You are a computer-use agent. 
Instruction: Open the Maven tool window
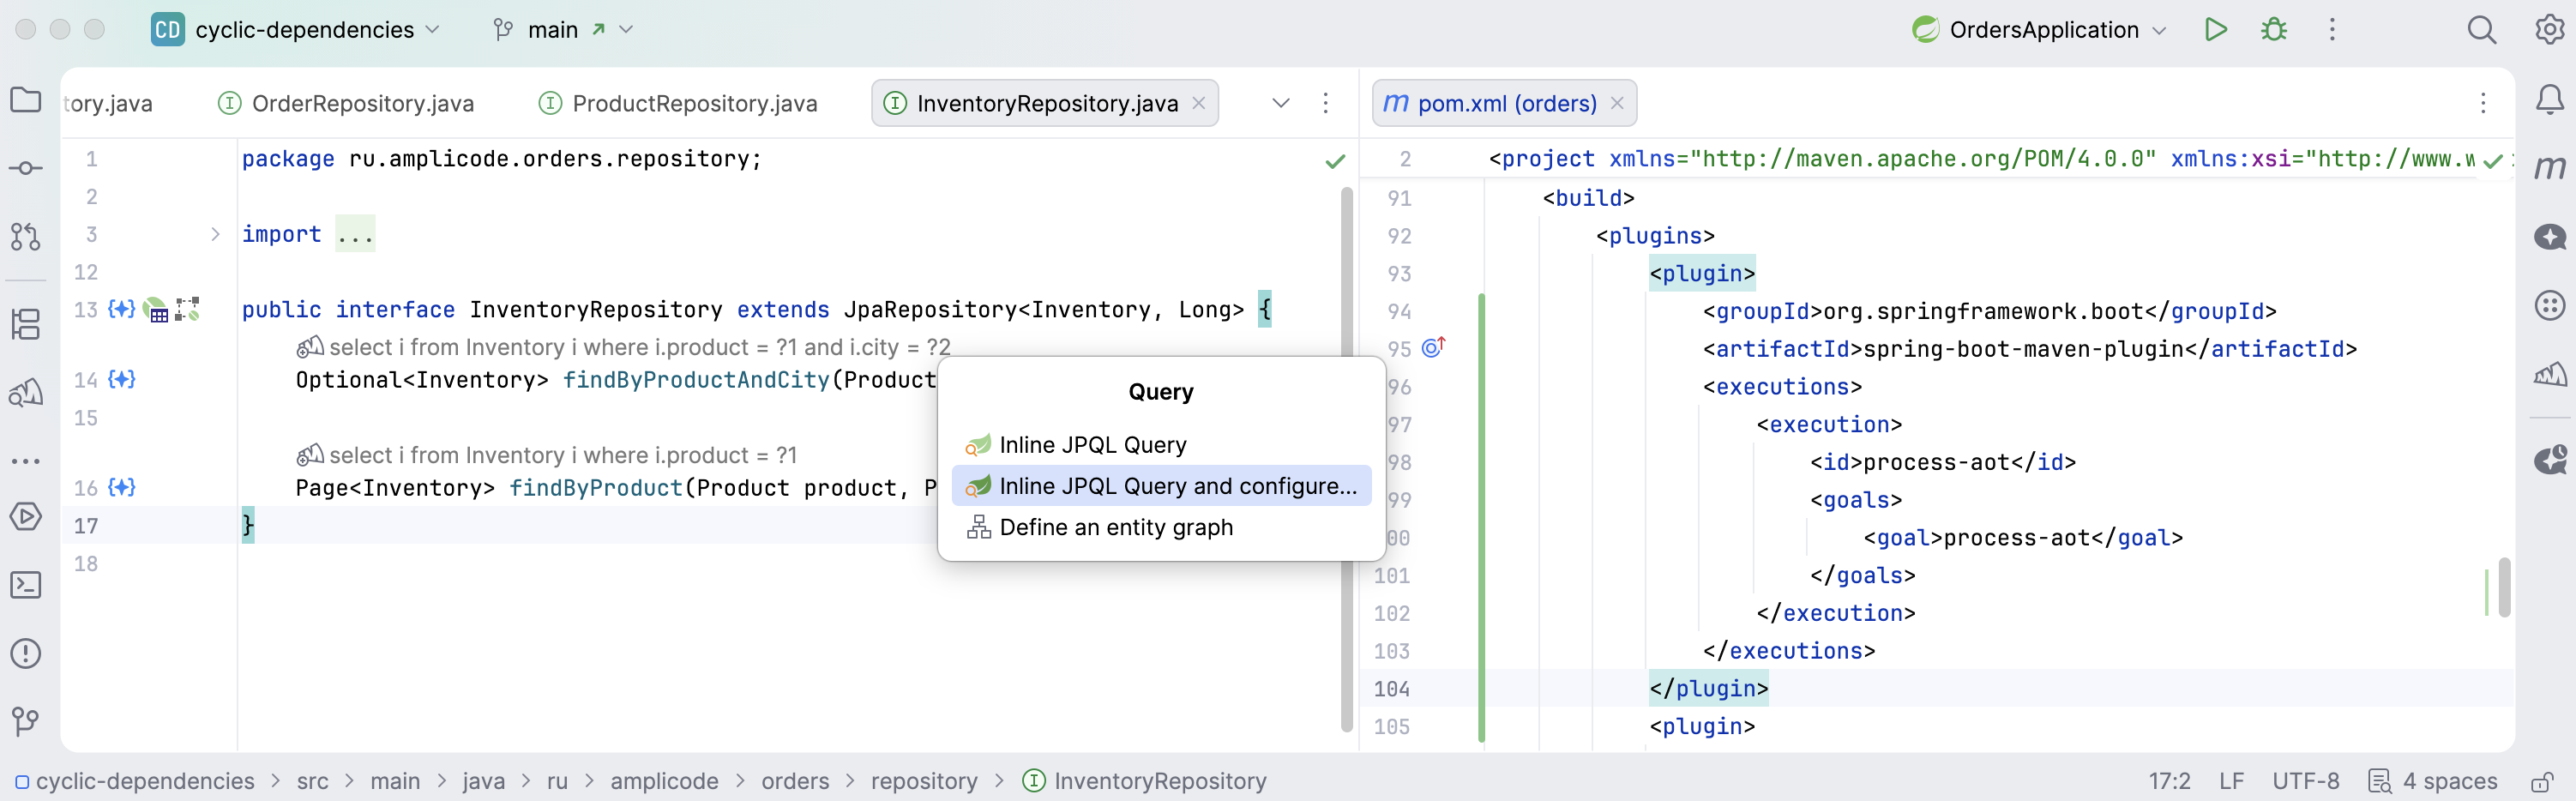[x=2549, y=168]
